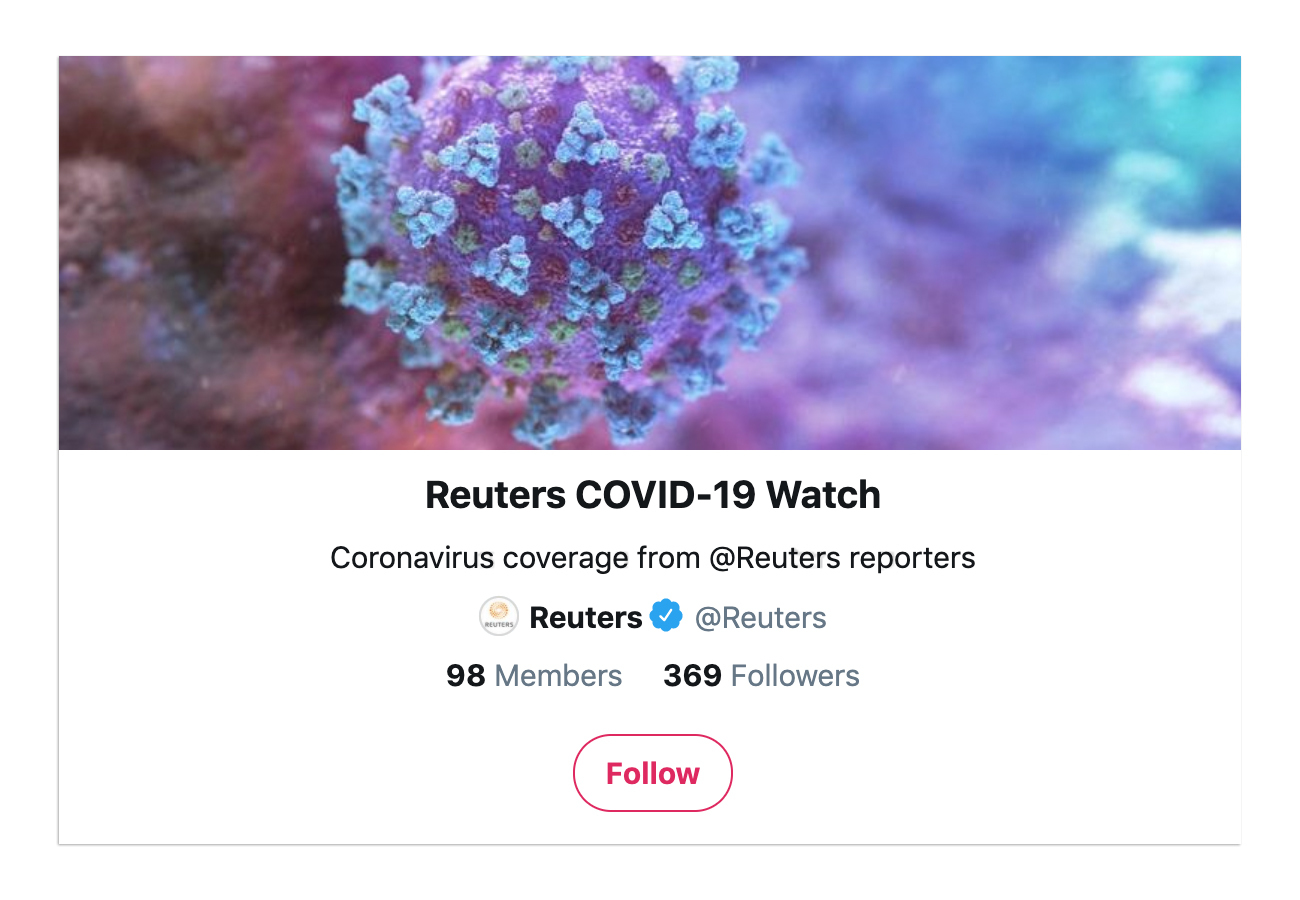Click the Reuters round avatar logo

tap(499, 616)
